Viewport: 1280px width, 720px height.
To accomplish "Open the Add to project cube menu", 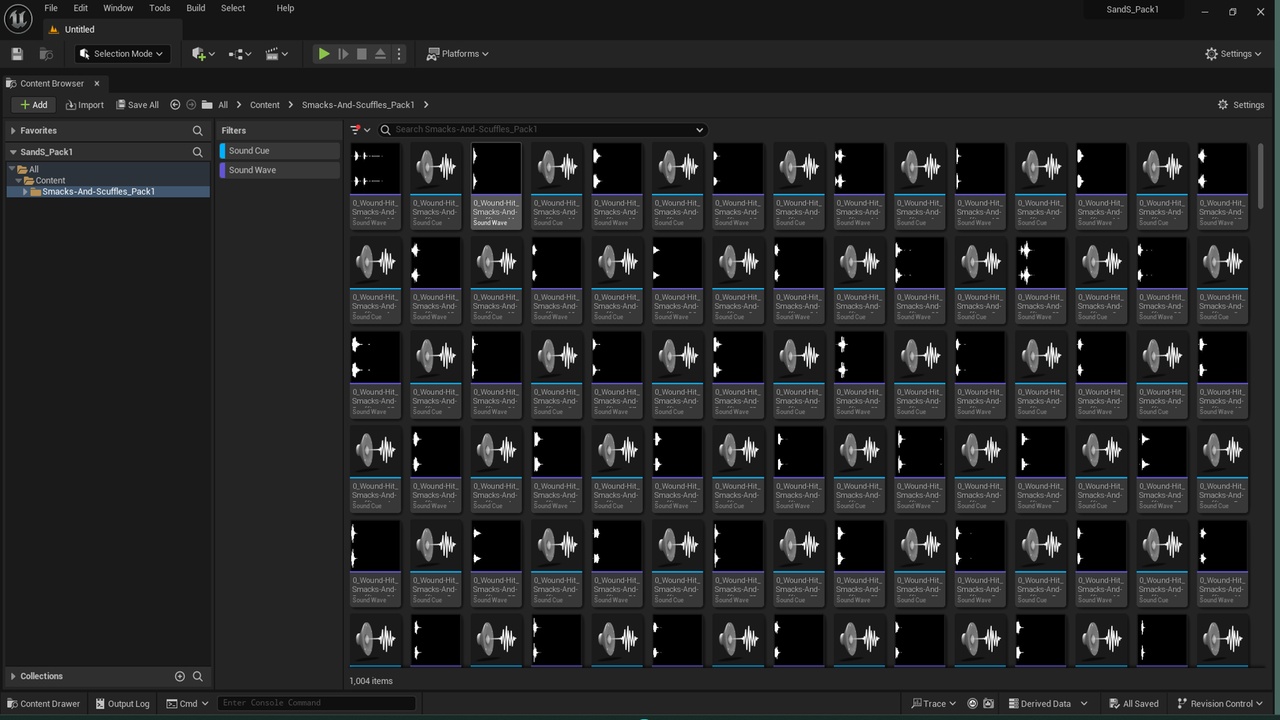I will pos(203,54).
